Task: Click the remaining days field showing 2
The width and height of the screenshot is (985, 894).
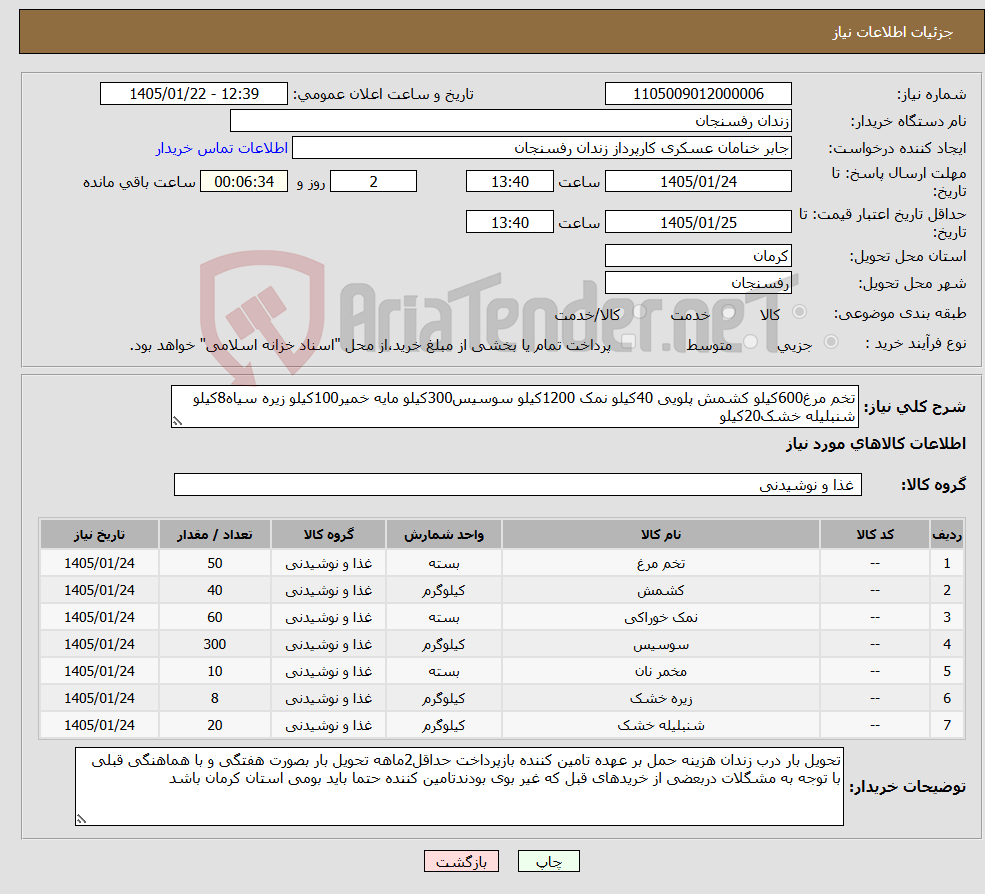Action: tap(373, 182)
